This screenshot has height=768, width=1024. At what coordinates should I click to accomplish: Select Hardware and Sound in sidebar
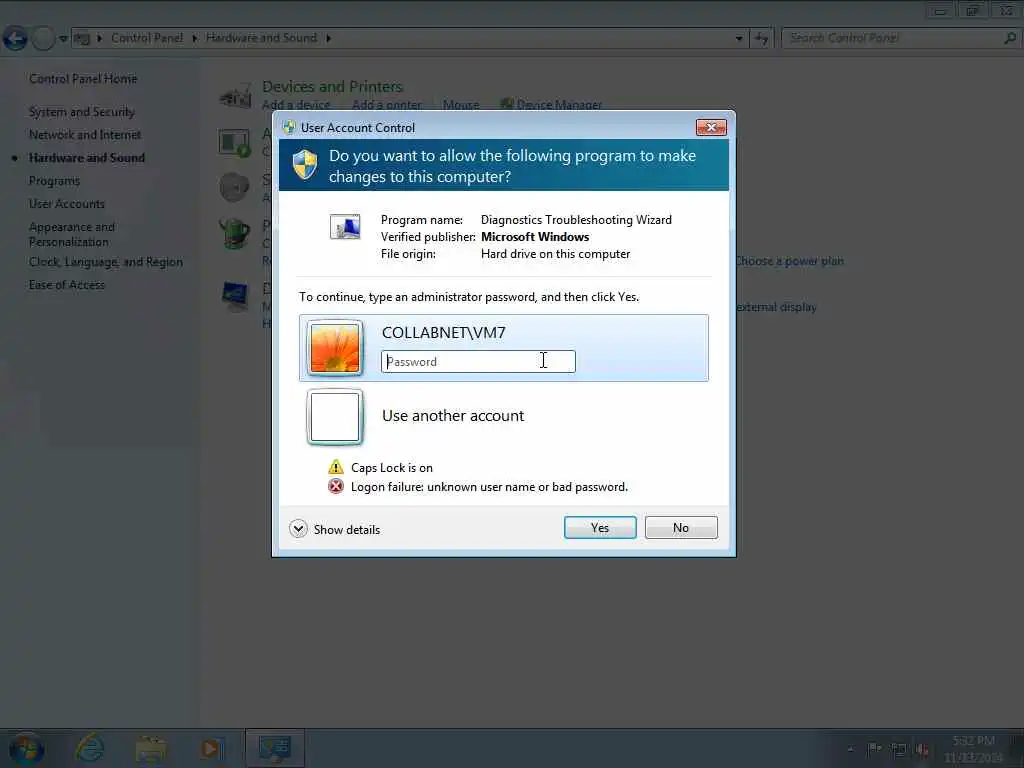point(87,158)
